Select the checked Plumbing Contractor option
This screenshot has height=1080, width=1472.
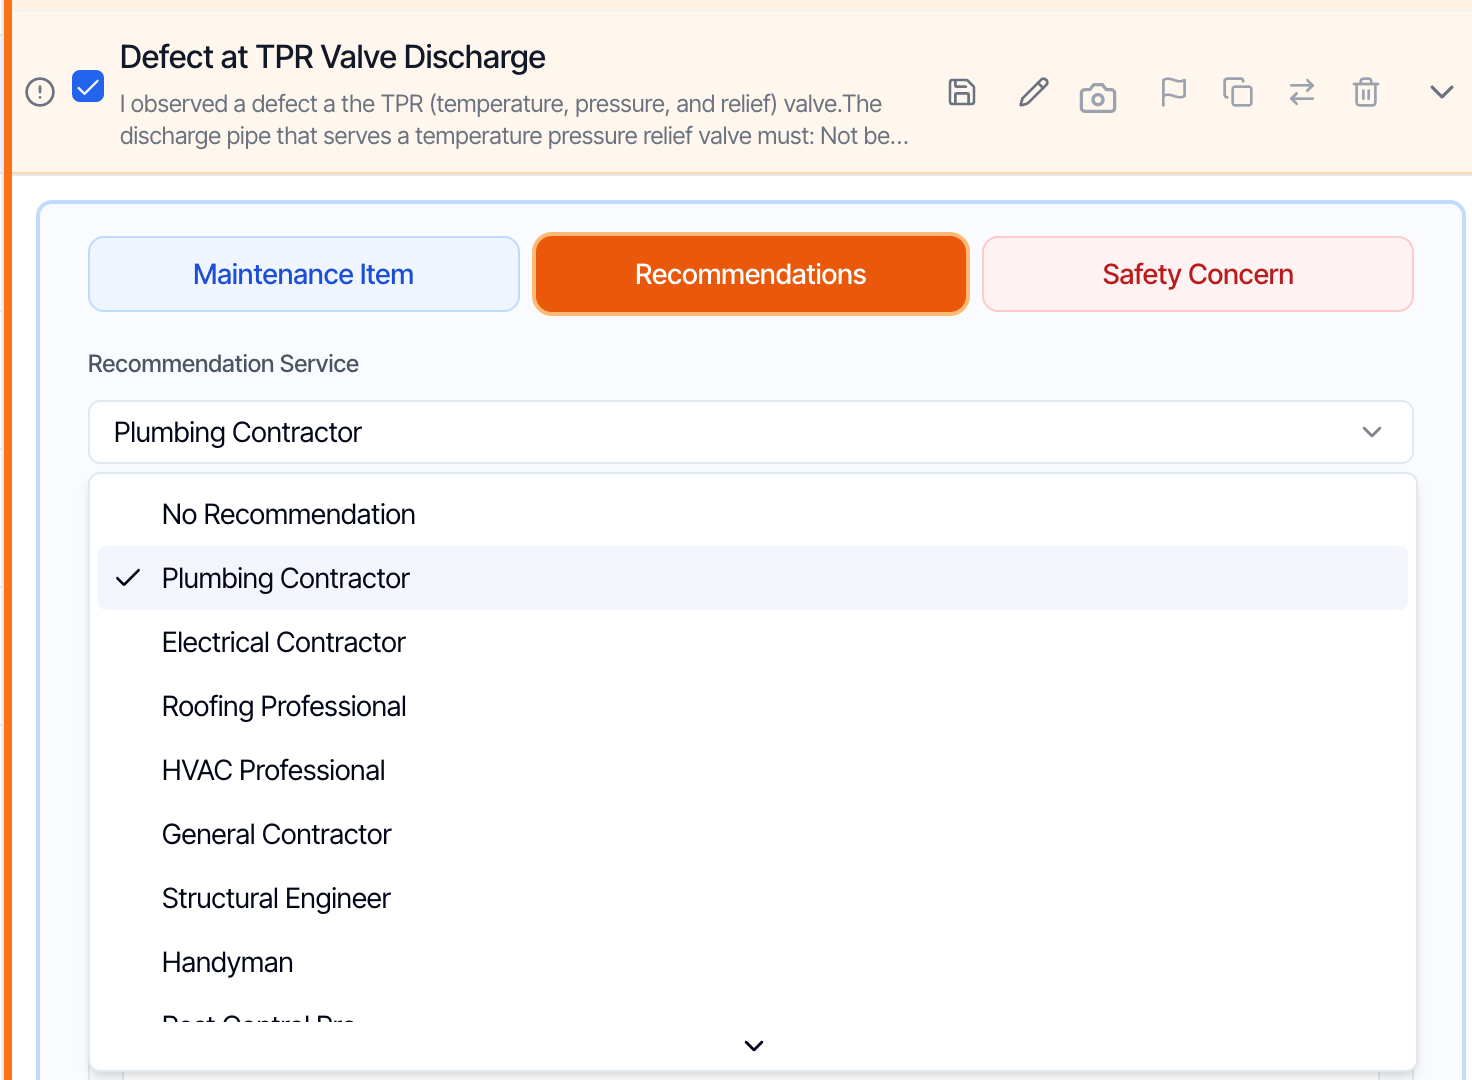753,578
